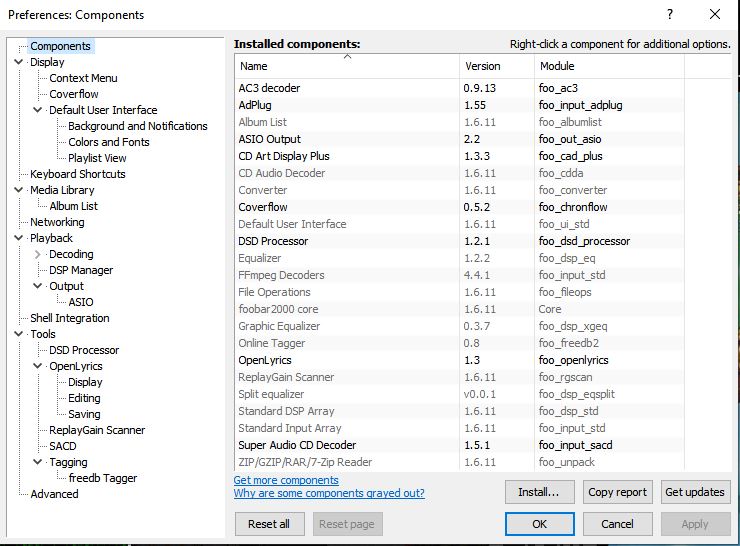The image size is (740, 546).
Task: Open the DSP Manager page
Action: point(81,270)
